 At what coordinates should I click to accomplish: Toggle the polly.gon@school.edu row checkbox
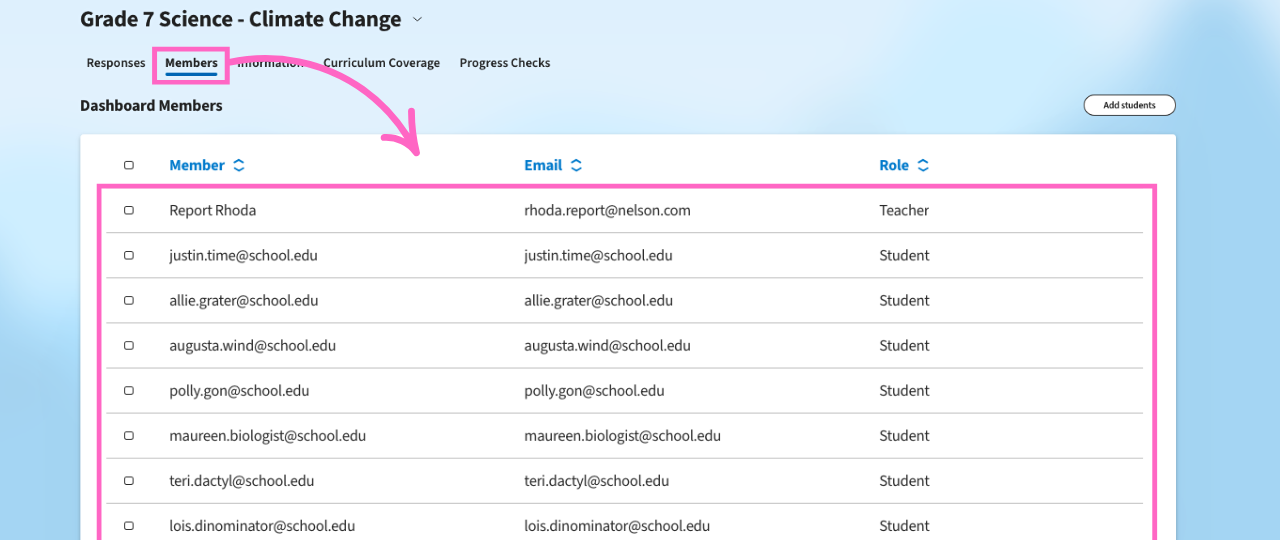click(x=128, y=390)
